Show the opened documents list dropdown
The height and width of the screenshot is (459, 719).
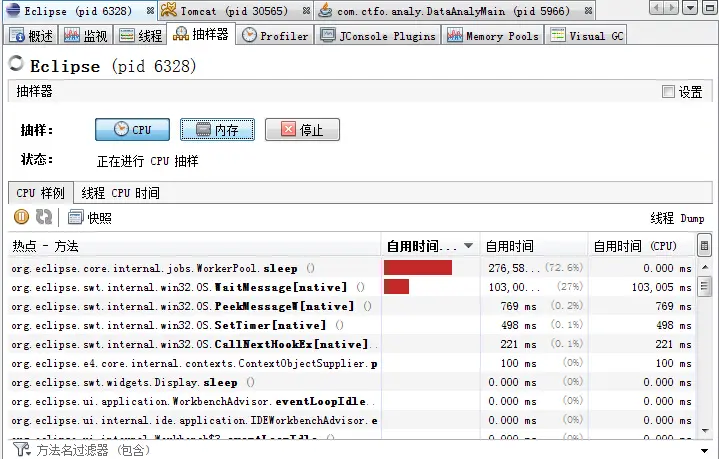pyautogui.click(x=690, y=8)
